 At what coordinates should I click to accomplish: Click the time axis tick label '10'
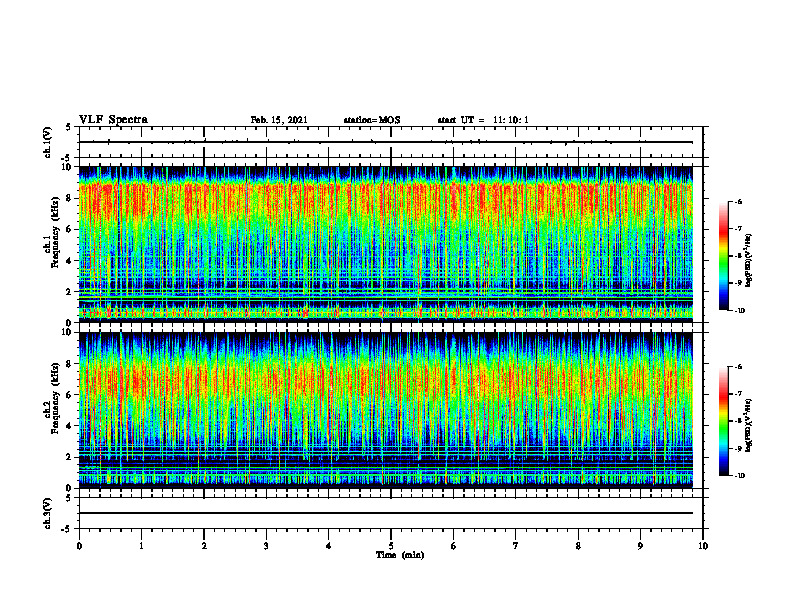click(703, 546)
